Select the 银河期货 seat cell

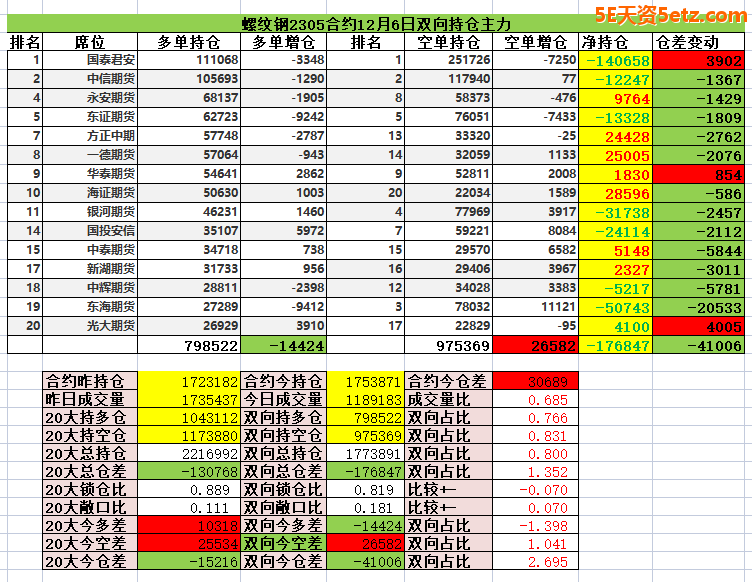[x=90, y=212]
